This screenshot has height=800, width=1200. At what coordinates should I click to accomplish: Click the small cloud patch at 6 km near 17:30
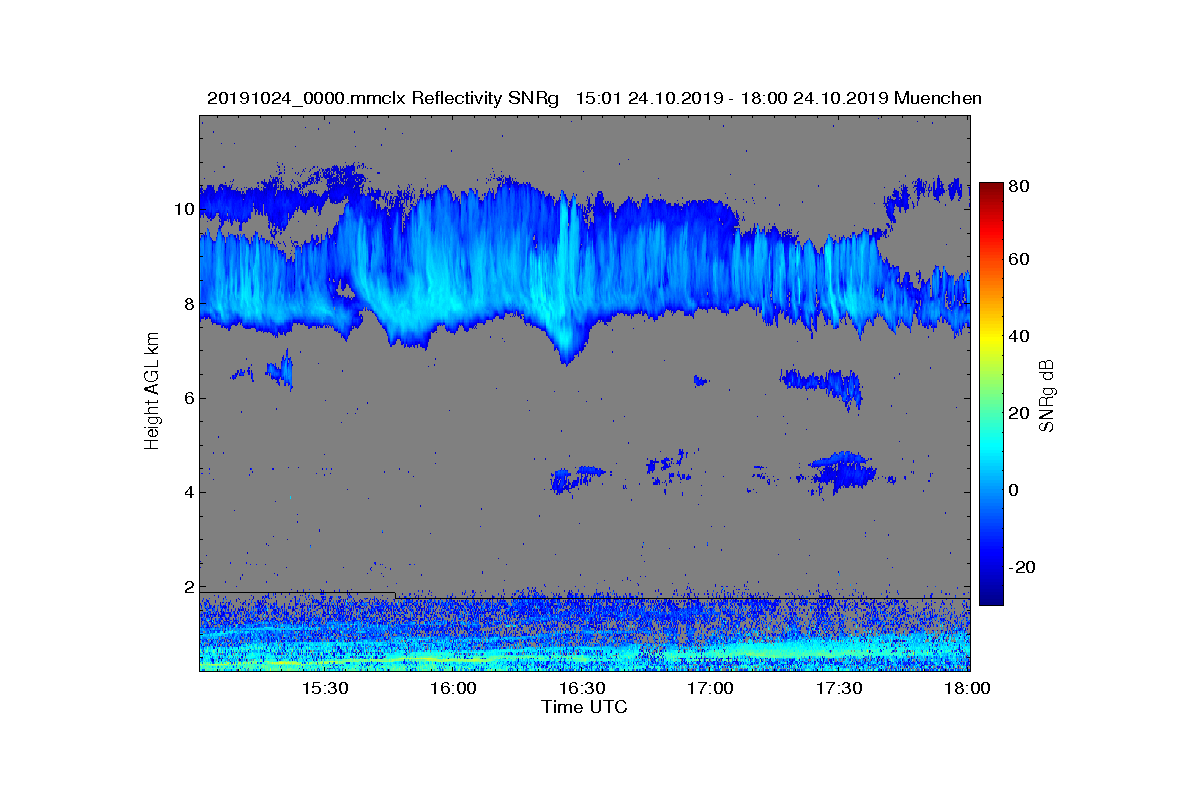(822, 387)
